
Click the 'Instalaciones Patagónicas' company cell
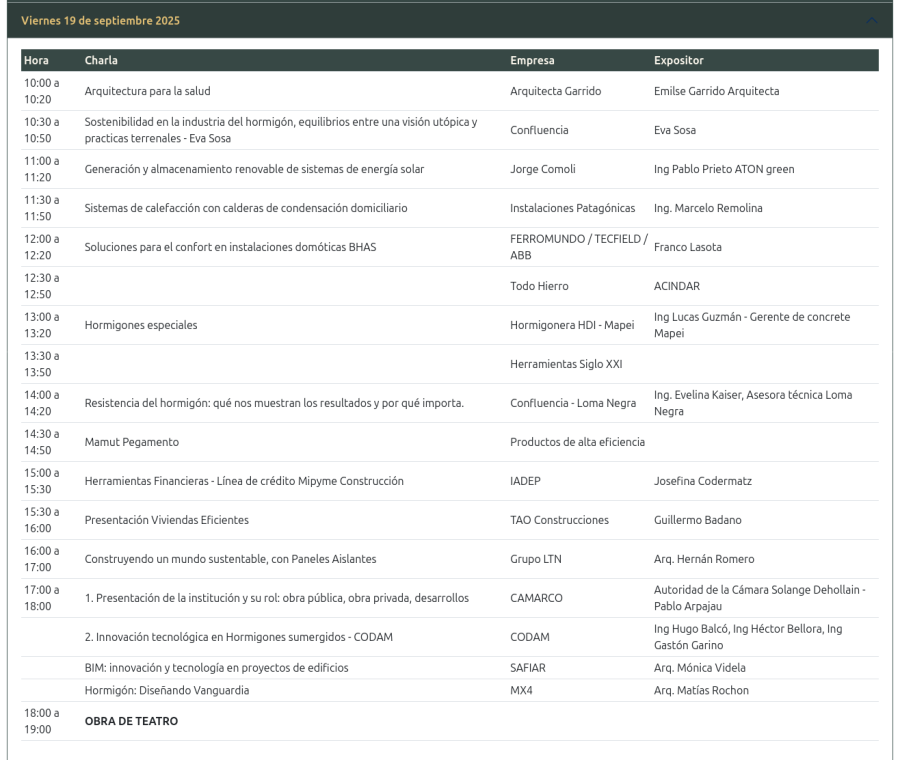coord(572,208)
